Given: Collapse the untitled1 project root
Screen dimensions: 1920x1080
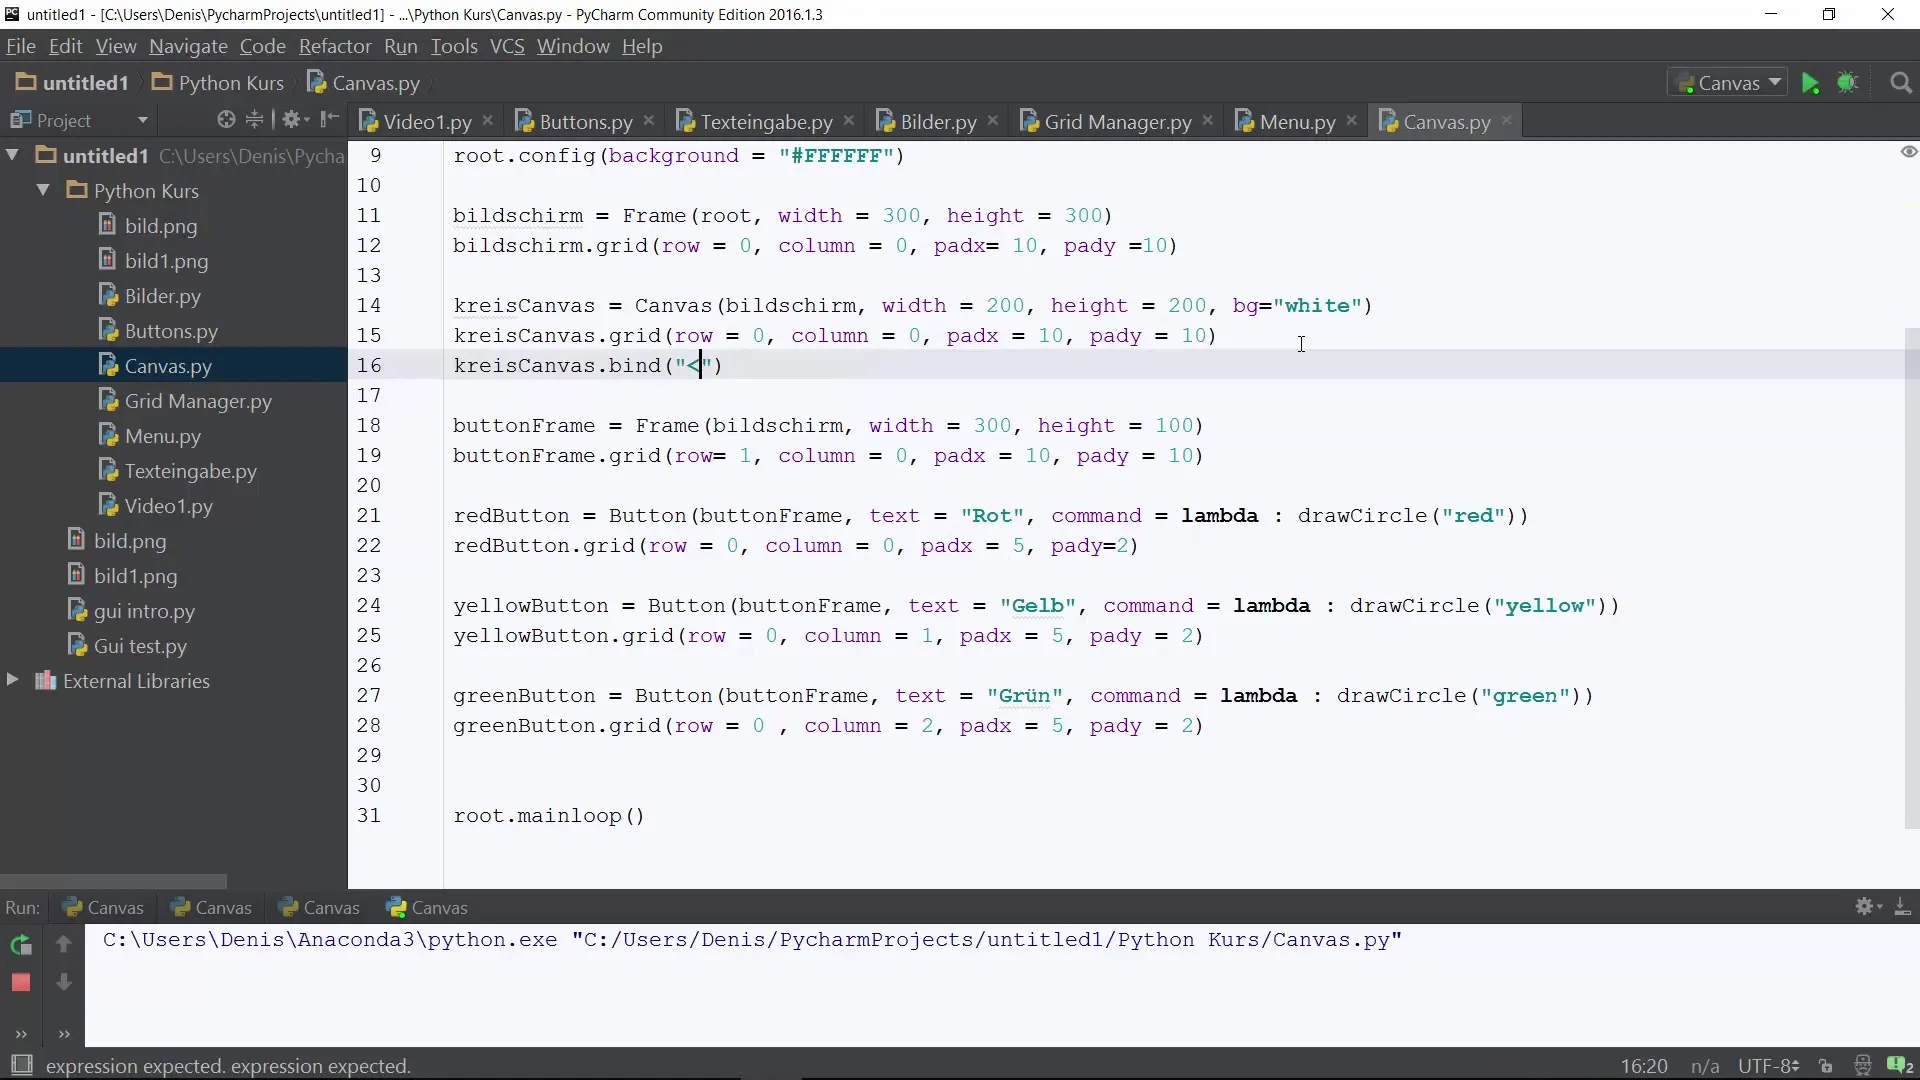Looking at the screenshot, I should (x=13, y=155).
